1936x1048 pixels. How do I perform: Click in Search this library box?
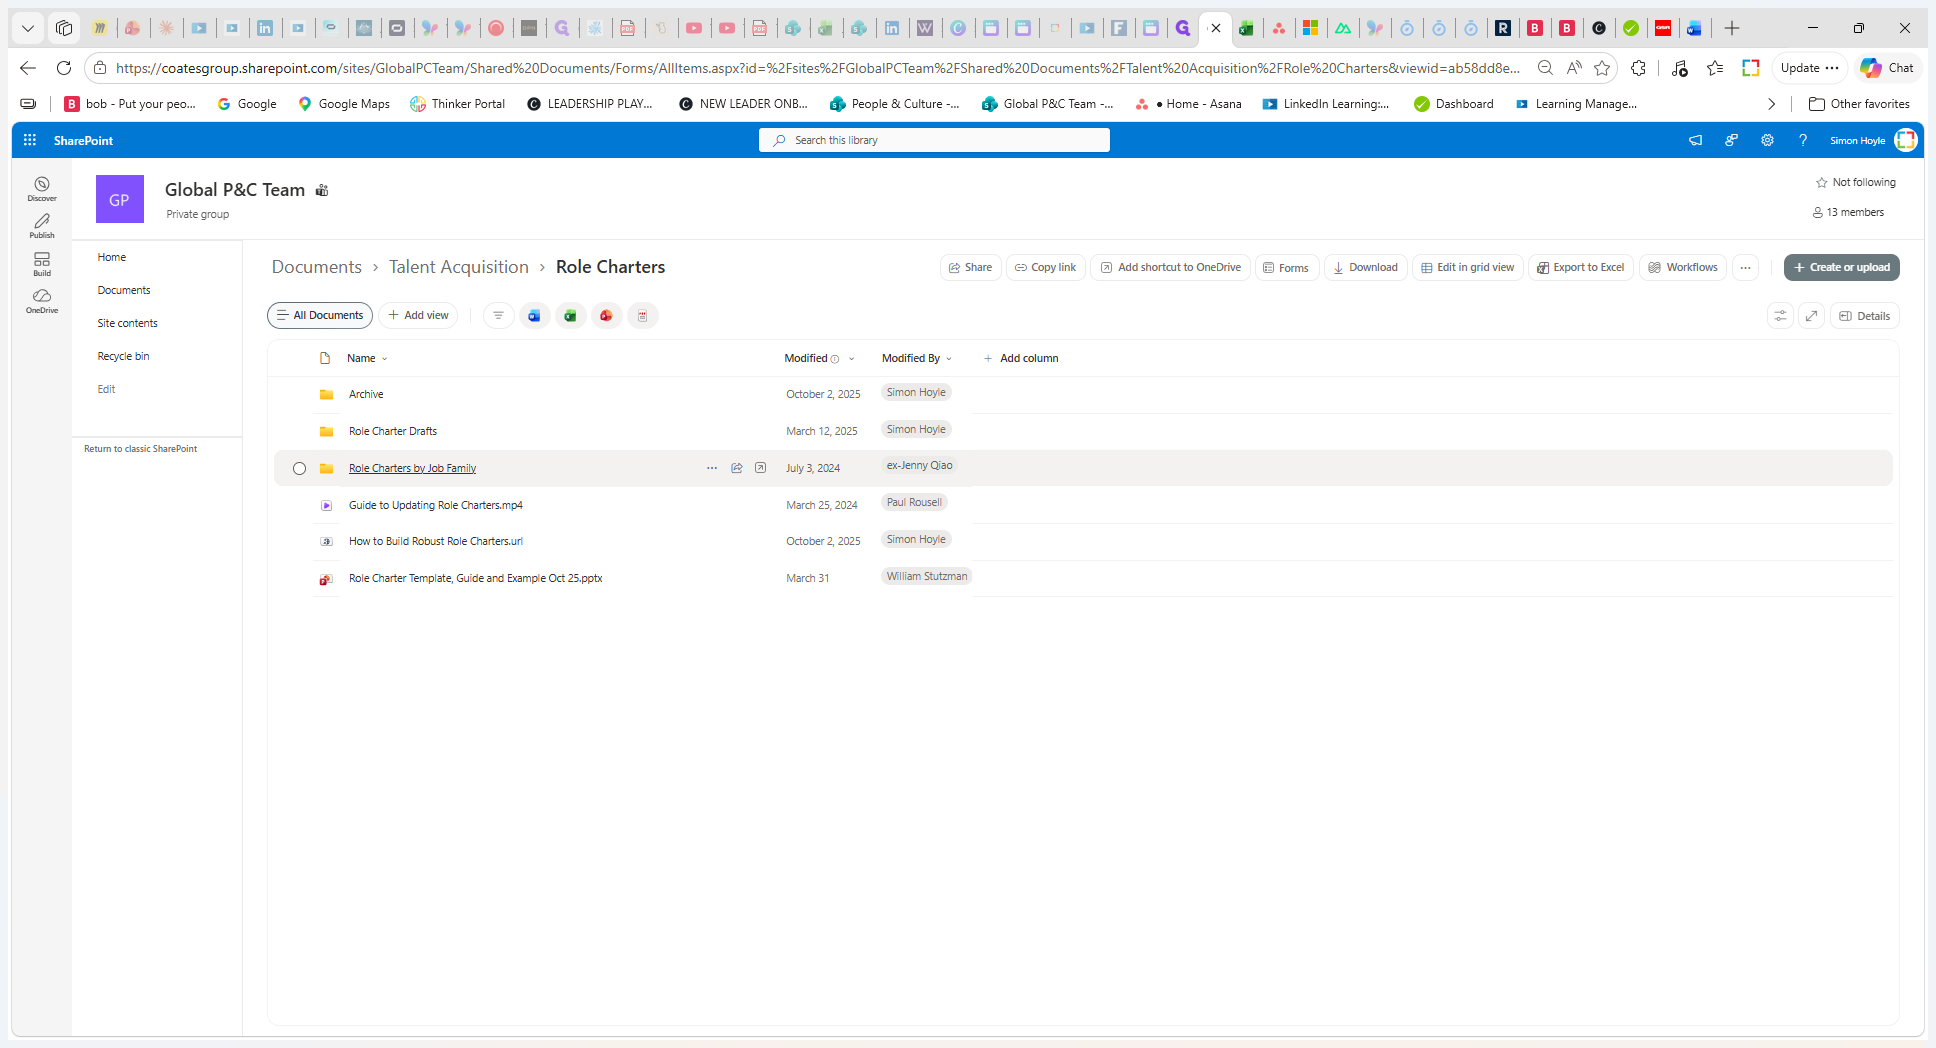point(934,140)
